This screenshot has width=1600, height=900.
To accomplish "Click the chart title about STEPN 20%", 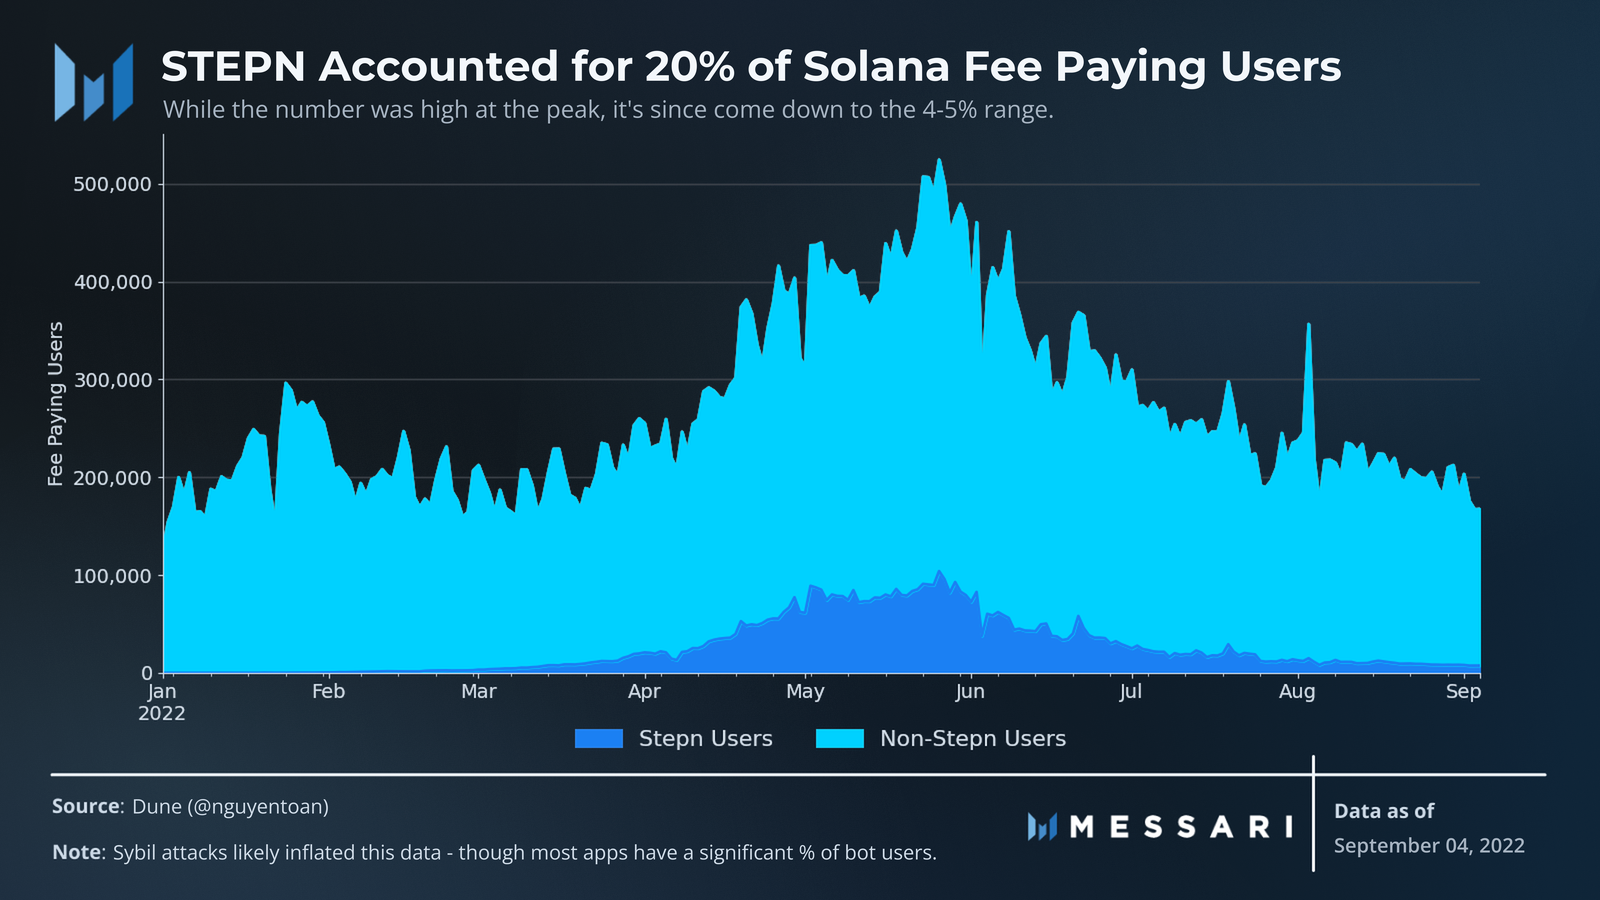I will (751, 67).
